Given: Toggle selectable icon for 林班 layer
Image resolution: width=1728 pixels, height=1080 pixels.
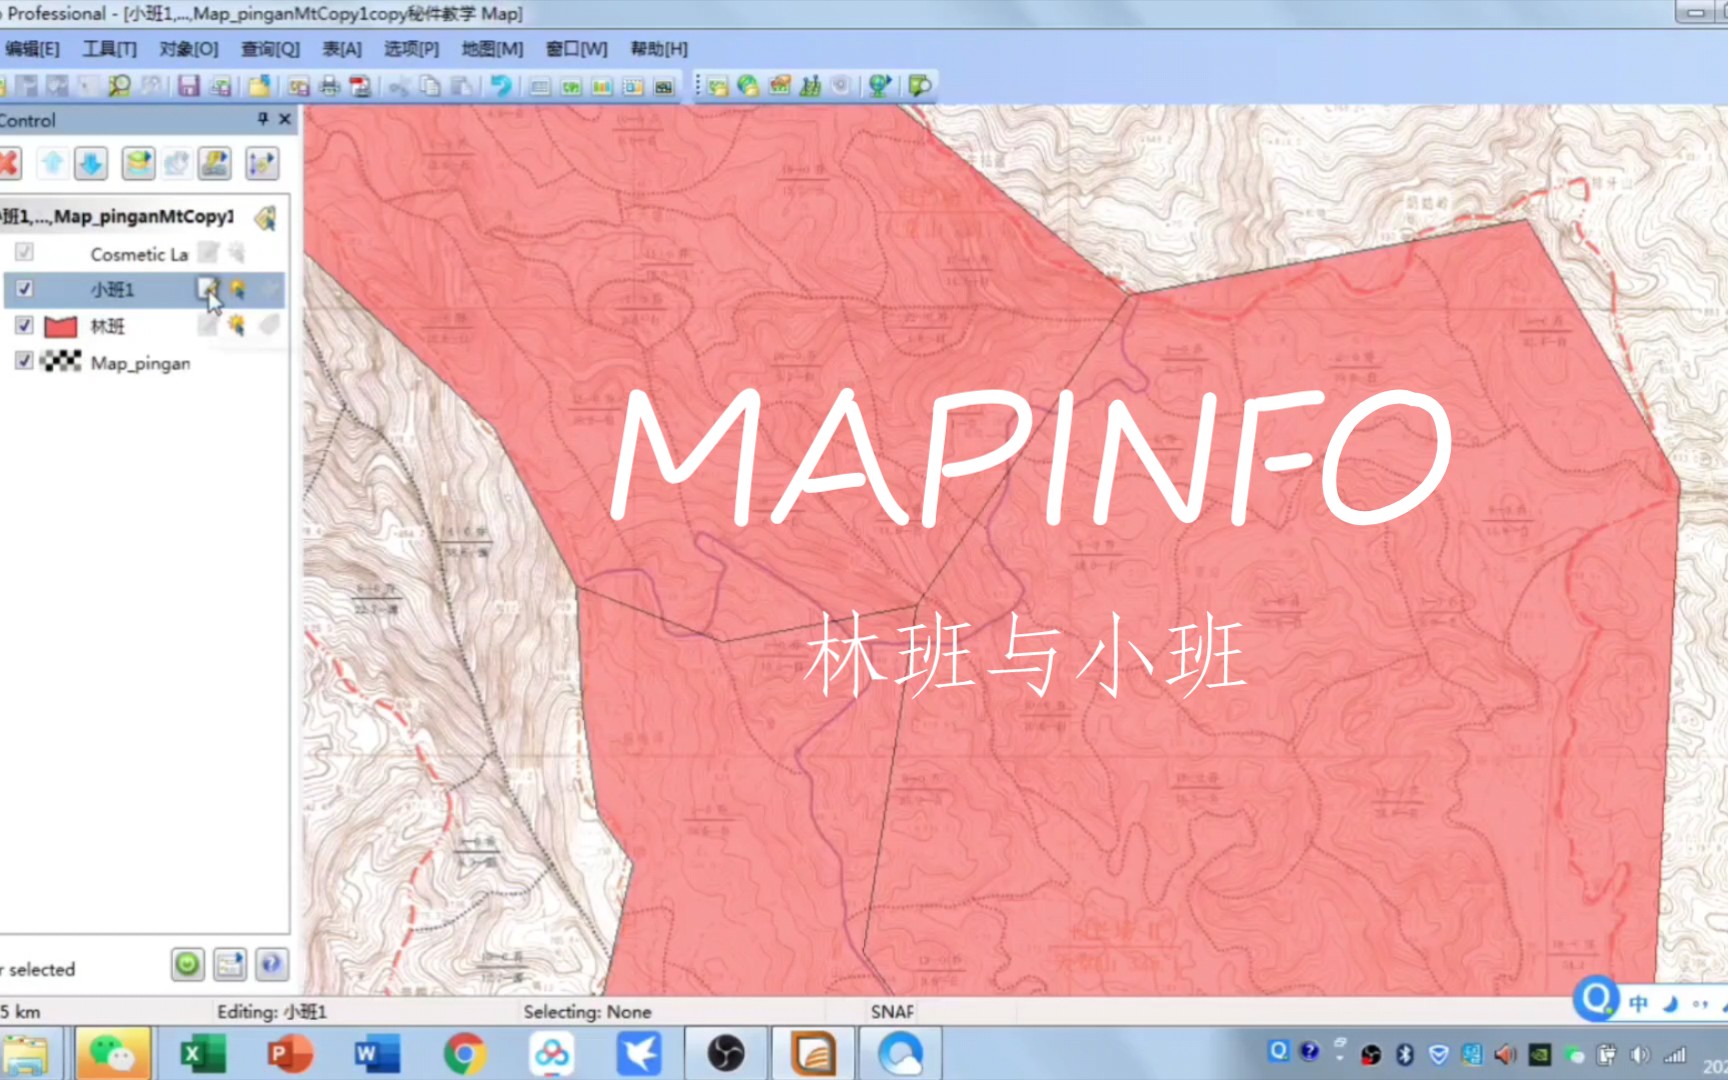Looking at the screenshot, I should [236, 325].
